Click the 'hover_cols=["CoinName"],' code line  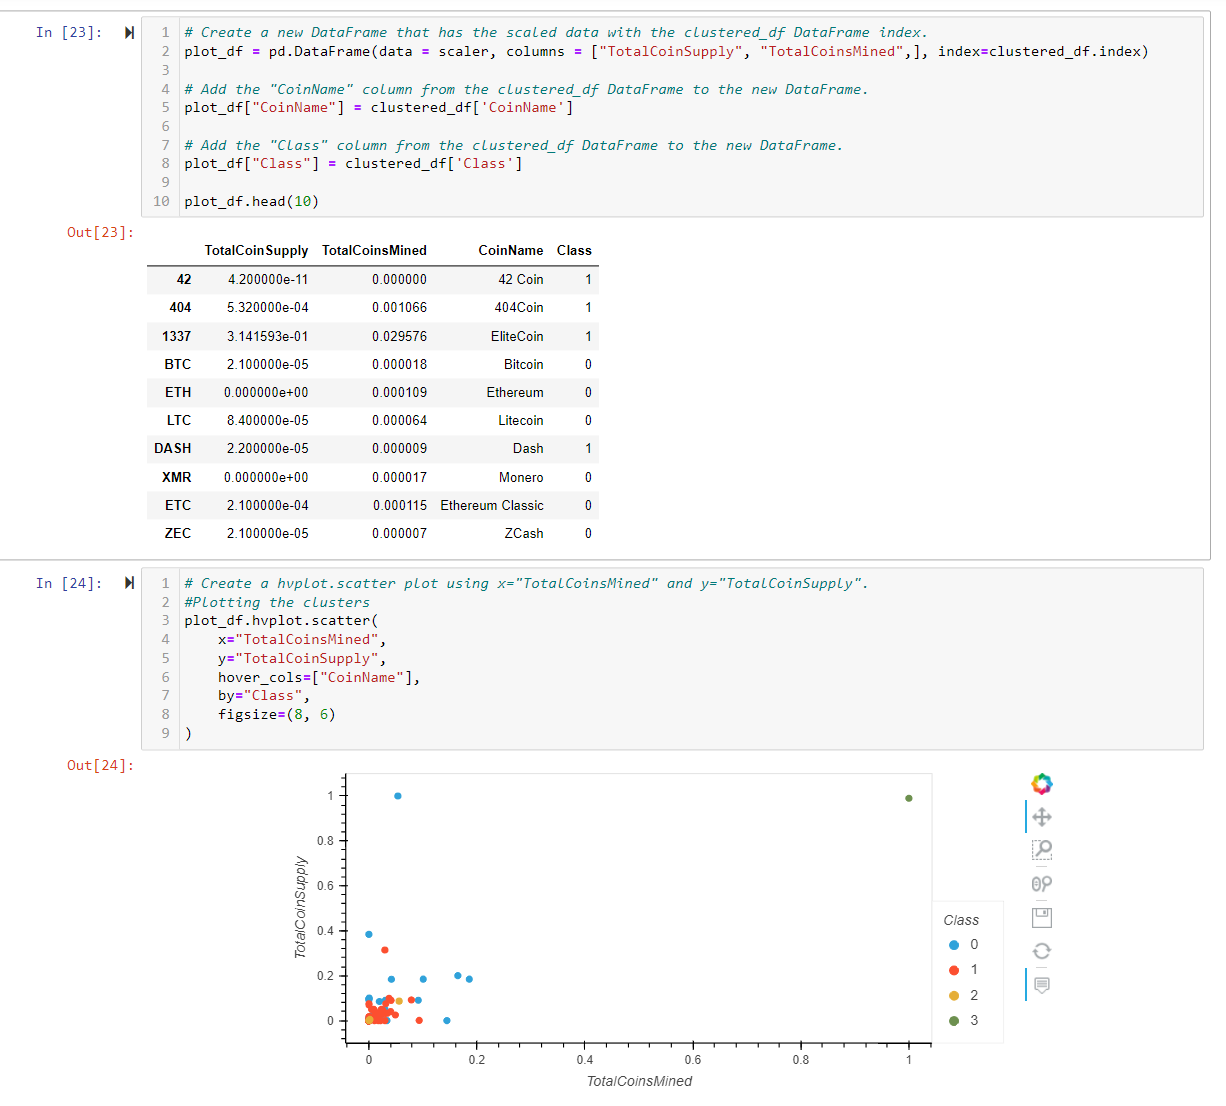pos(319,678)
